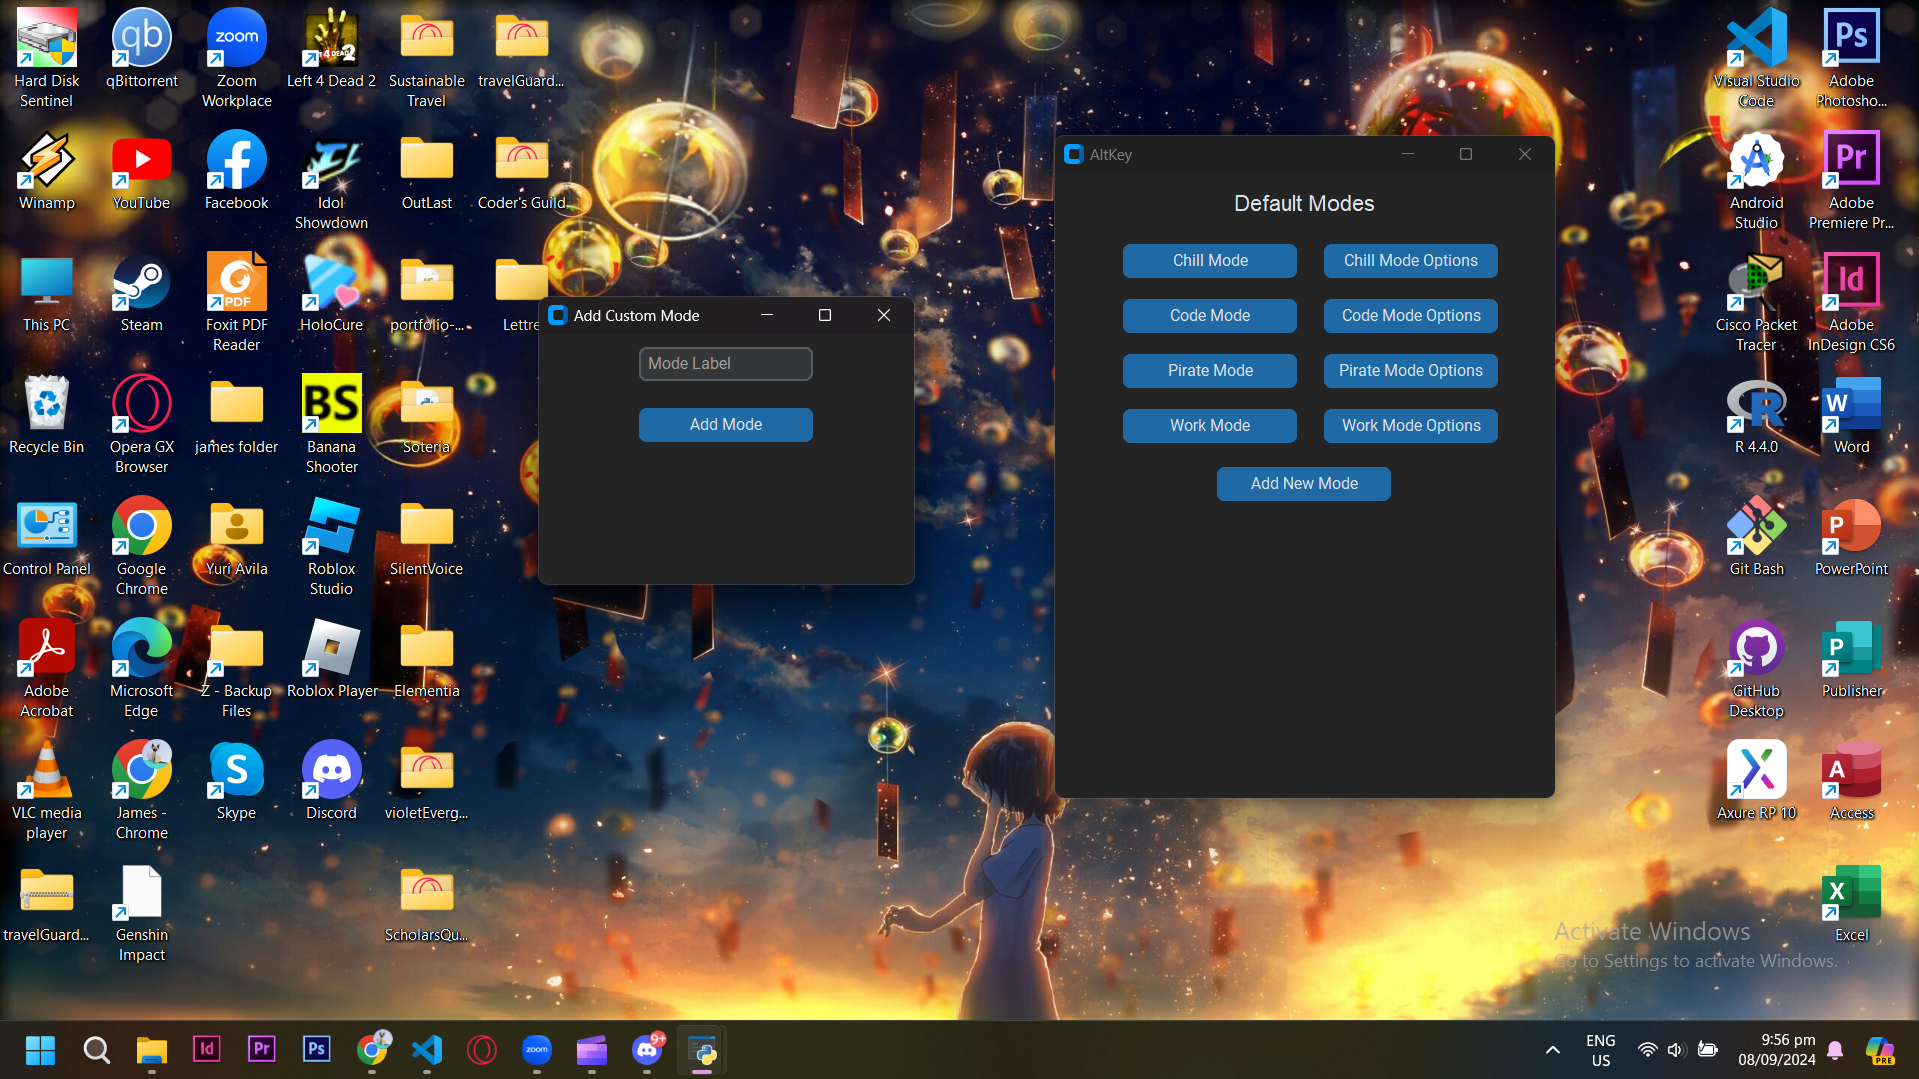Select the qBittorrent desktop icon

click(142, 48)
